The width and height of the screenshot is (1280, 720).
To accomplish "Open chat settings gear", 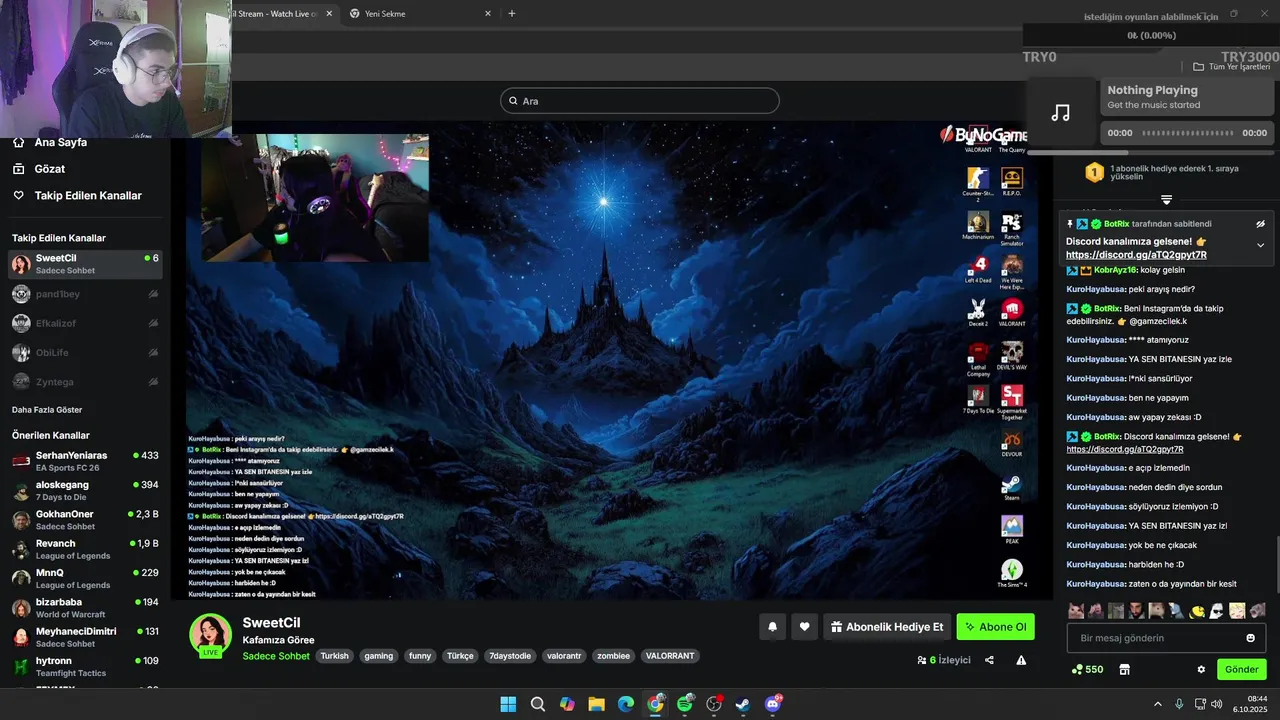I will tap(1201, 669).
